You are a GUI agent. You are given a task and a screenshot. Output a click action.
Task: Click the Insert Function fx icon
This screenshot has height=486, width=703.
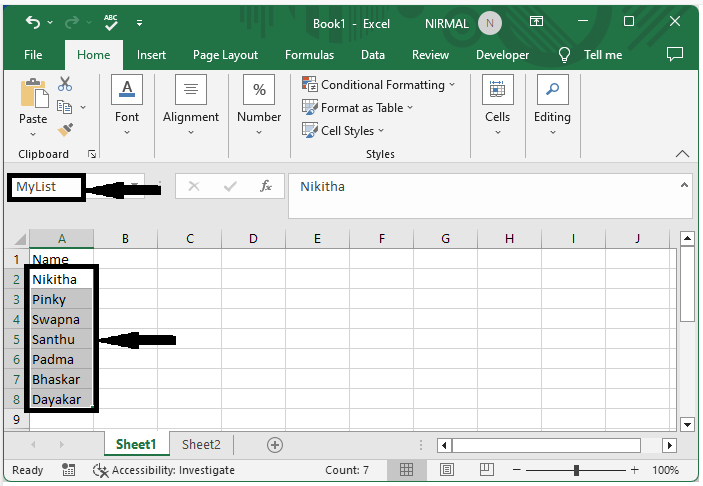266,186
